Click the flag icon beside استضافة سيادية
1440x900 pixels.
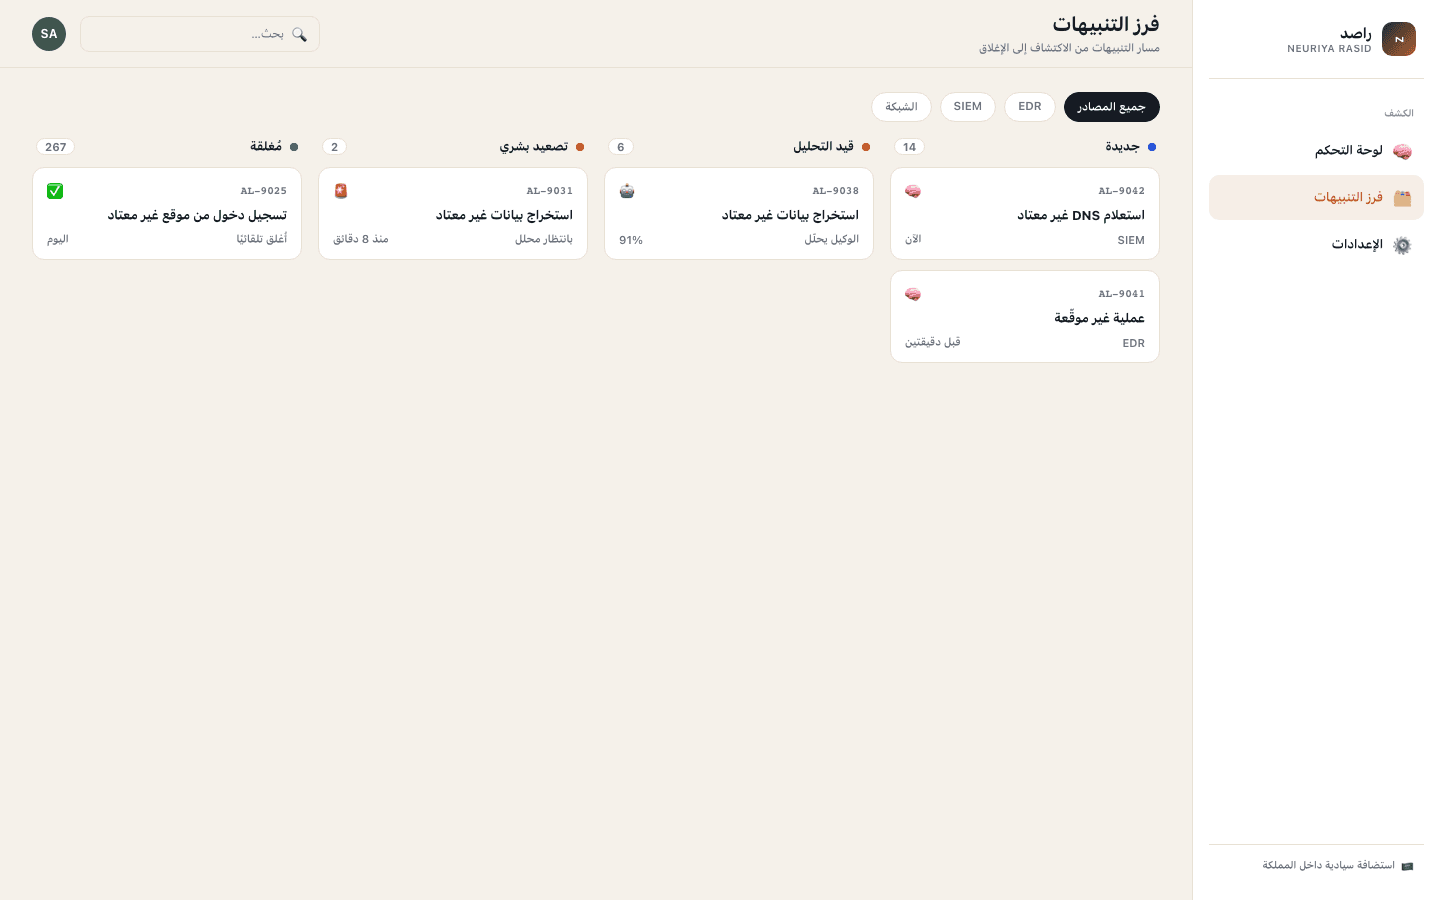[x=1407, y=866]
